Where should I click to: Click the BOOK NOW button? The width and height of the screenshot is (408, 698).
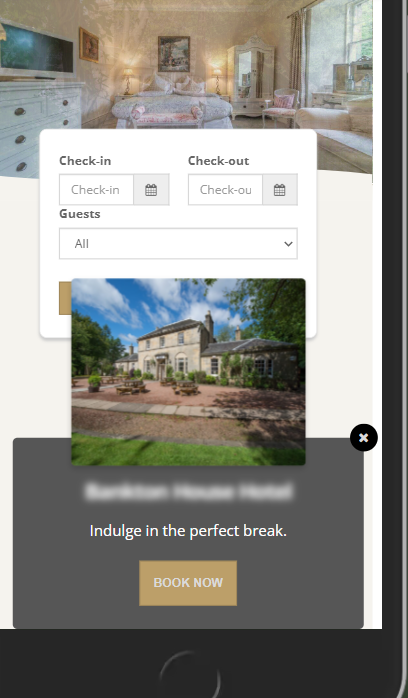(188, 583)
